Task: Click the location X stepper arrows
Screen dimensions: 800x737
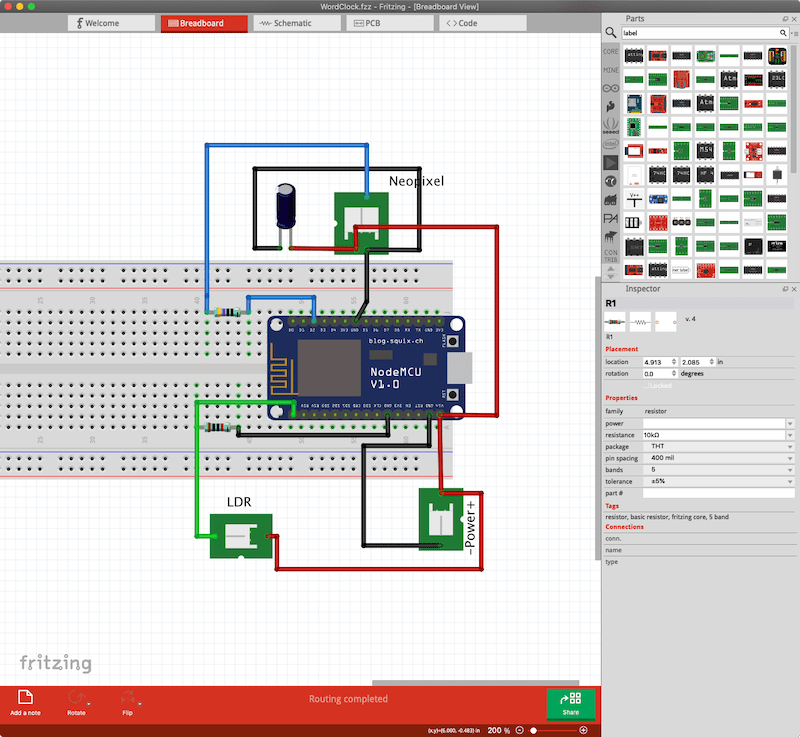Action: tap(674, 362)
